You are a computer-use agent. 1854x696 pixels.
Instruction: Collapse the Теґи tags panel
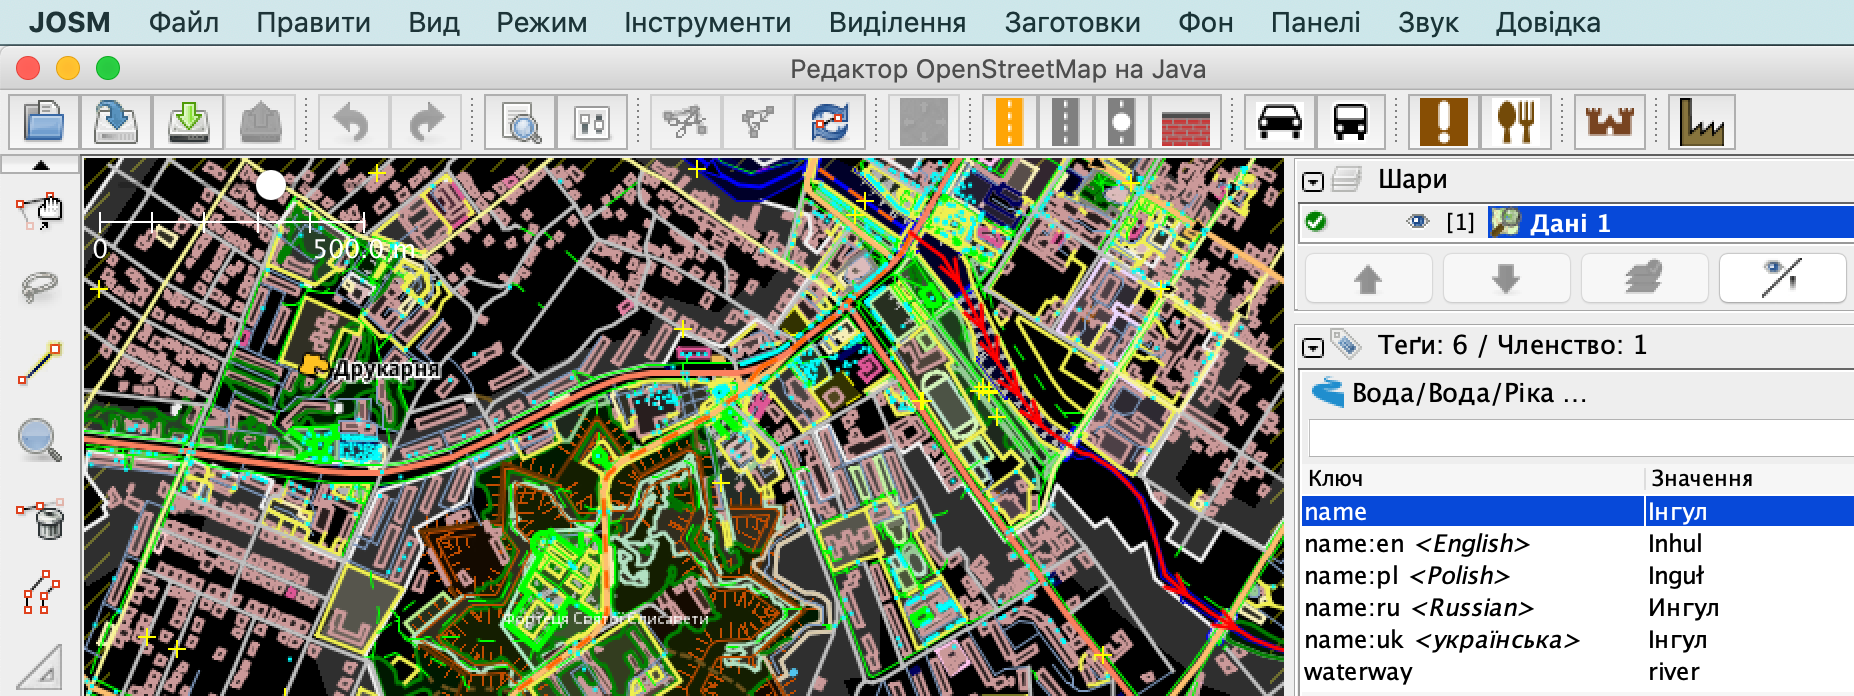point(1313,347)
